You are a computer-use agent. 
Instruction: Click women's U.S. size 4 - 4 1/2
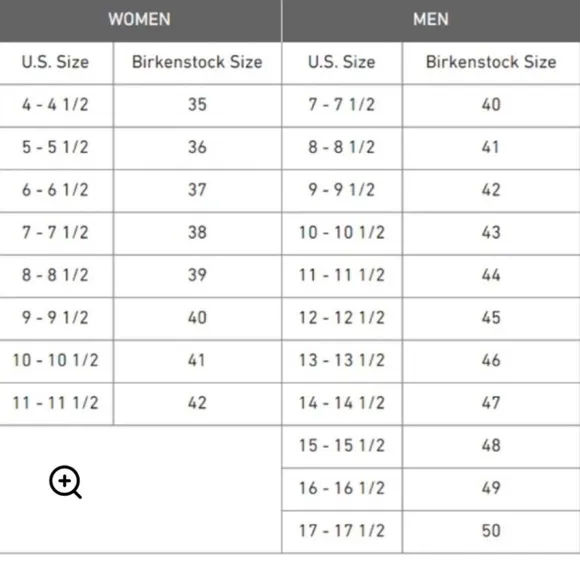(56, 106)
